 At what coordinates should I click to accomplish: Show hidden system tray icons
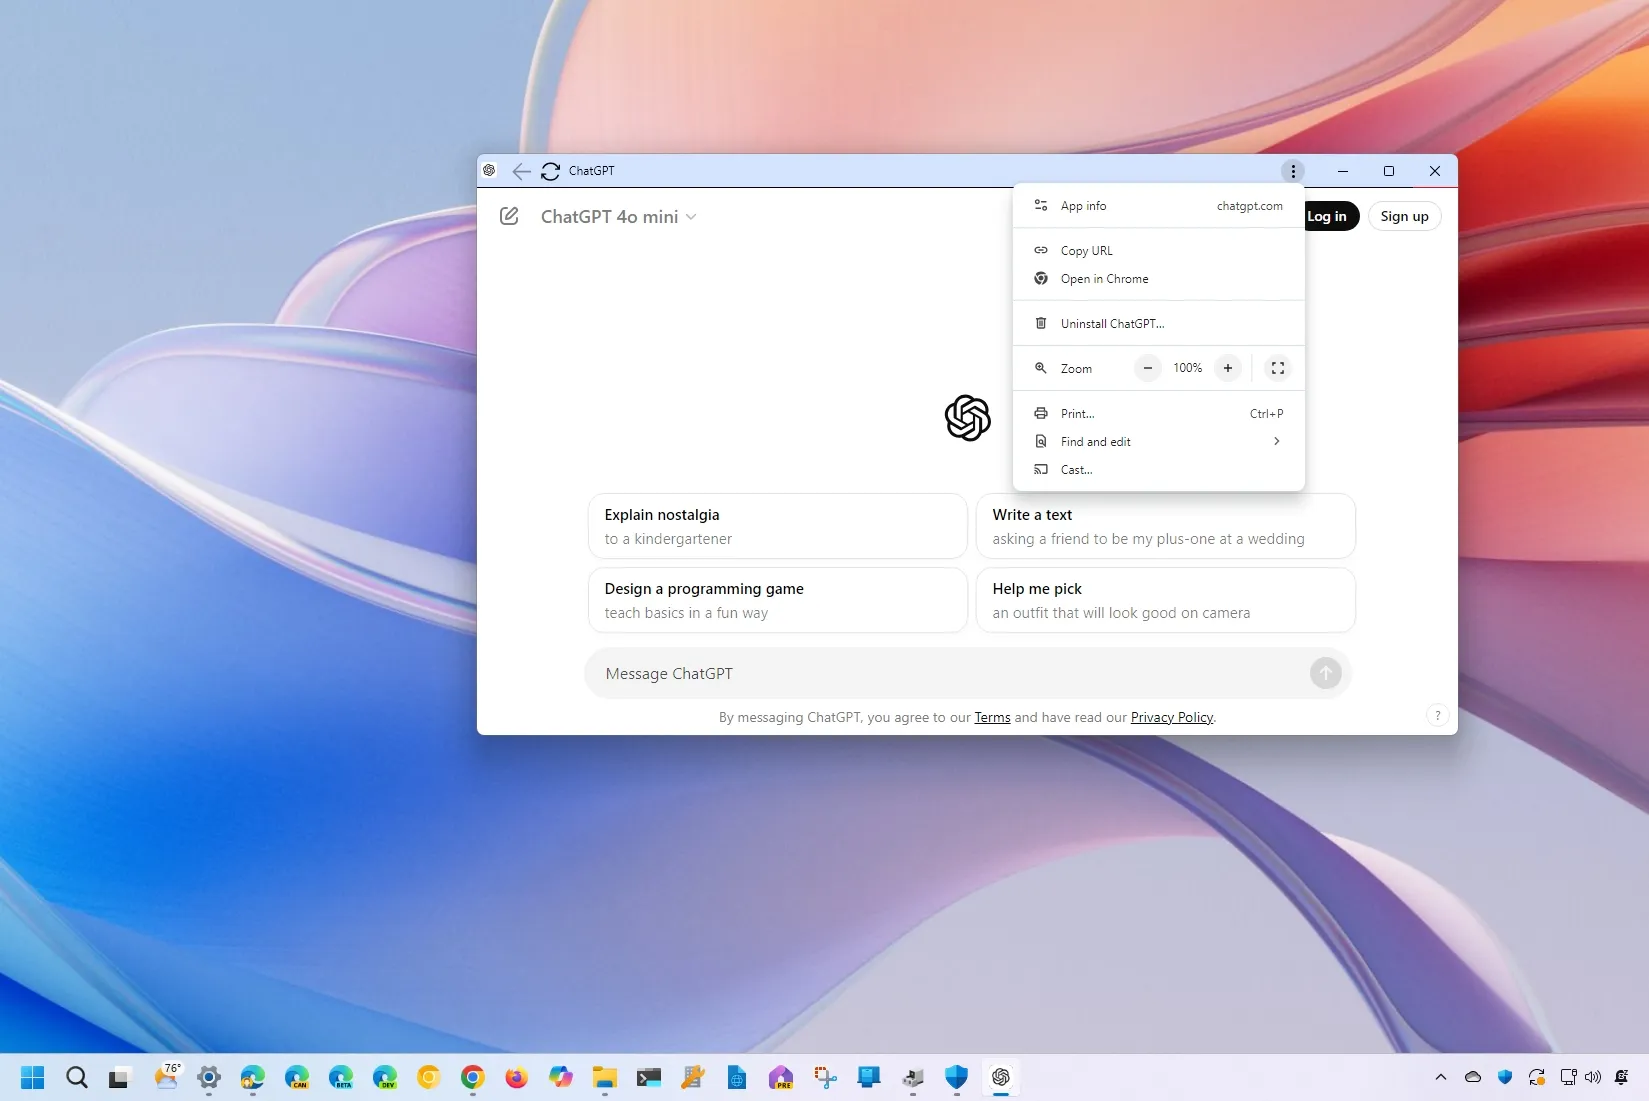click(x=1441, y=1077)
